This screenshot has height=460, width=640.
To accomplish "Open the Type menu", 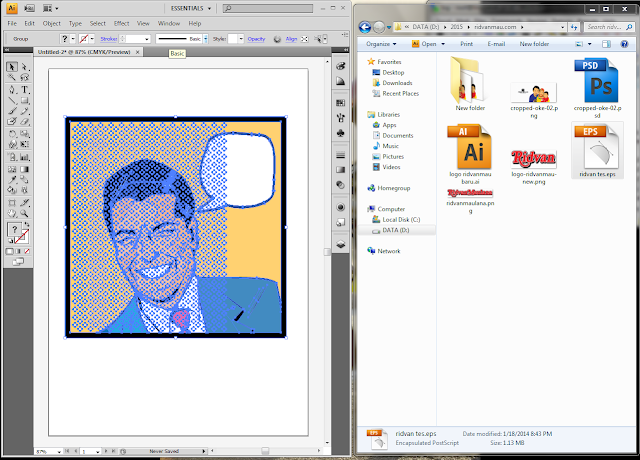I will point(75,24).
